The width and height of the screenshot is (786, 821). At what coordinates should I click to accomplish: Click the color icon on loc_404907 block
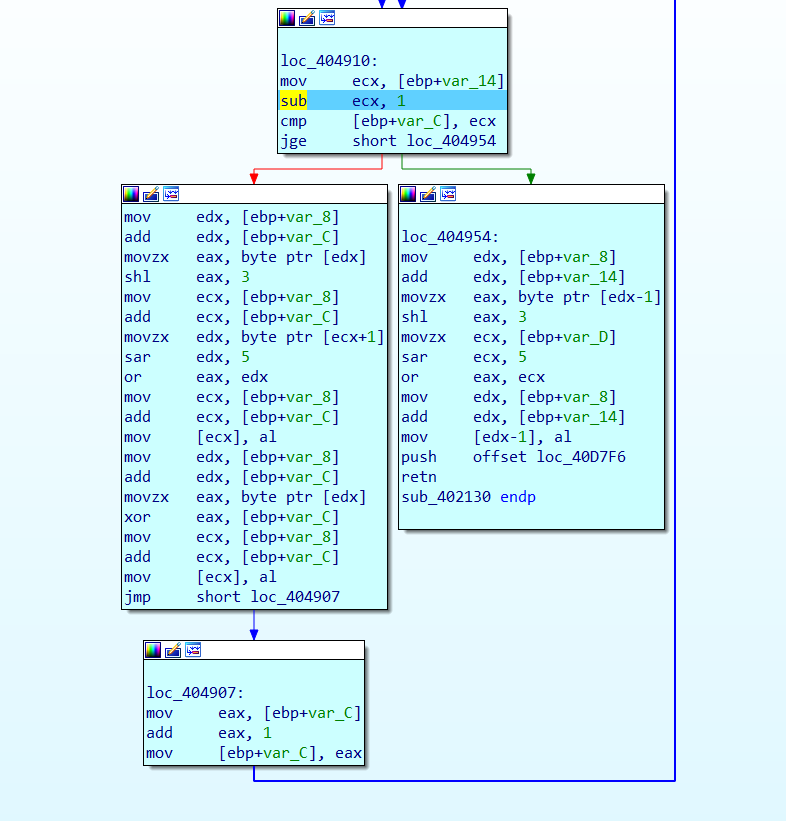pos(153,650)
